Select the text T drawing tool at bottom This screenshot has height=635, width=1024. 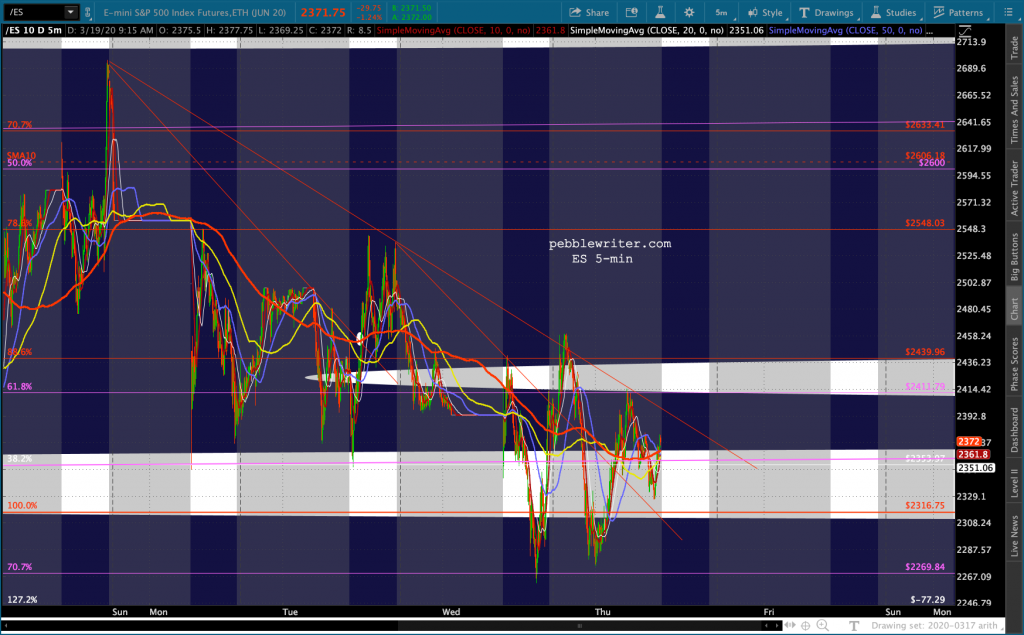coord(854,626)
